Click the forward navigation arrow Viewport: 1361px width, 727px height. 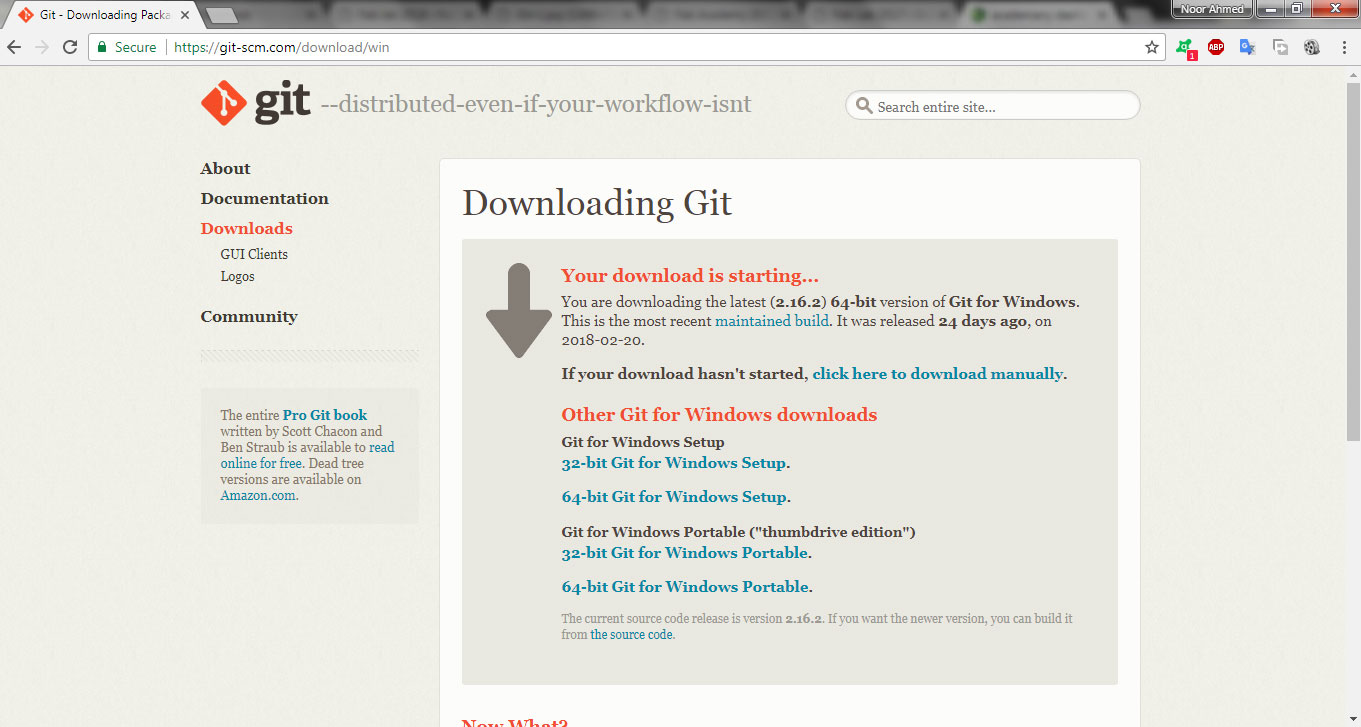(42, 47)
